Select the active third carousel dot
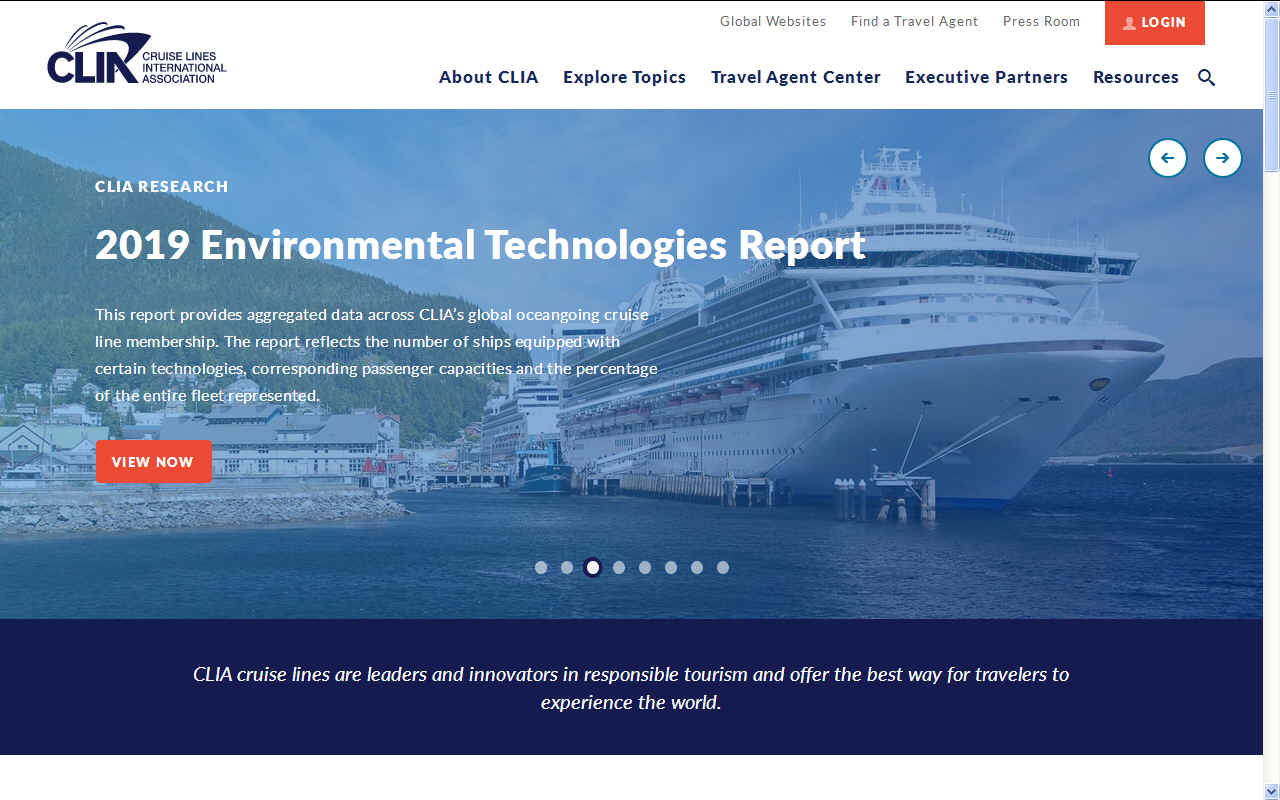 click(593, 567)
